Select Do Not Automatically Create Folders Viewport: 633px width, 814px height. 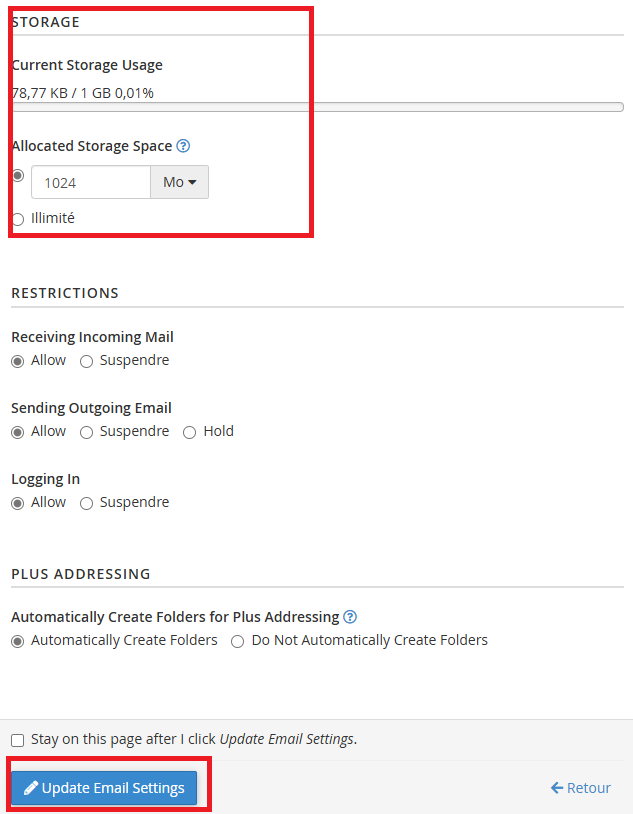(237, 642)
